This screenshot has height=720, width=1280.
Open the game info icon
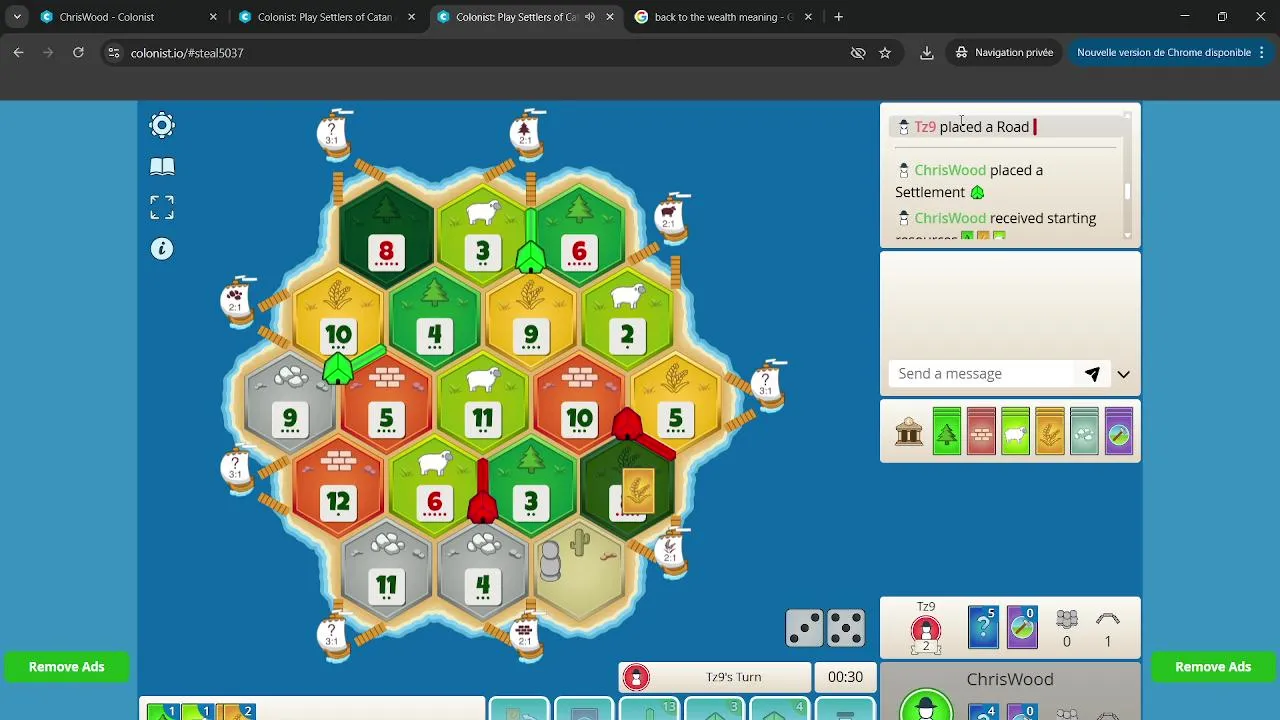coord(162,249)
